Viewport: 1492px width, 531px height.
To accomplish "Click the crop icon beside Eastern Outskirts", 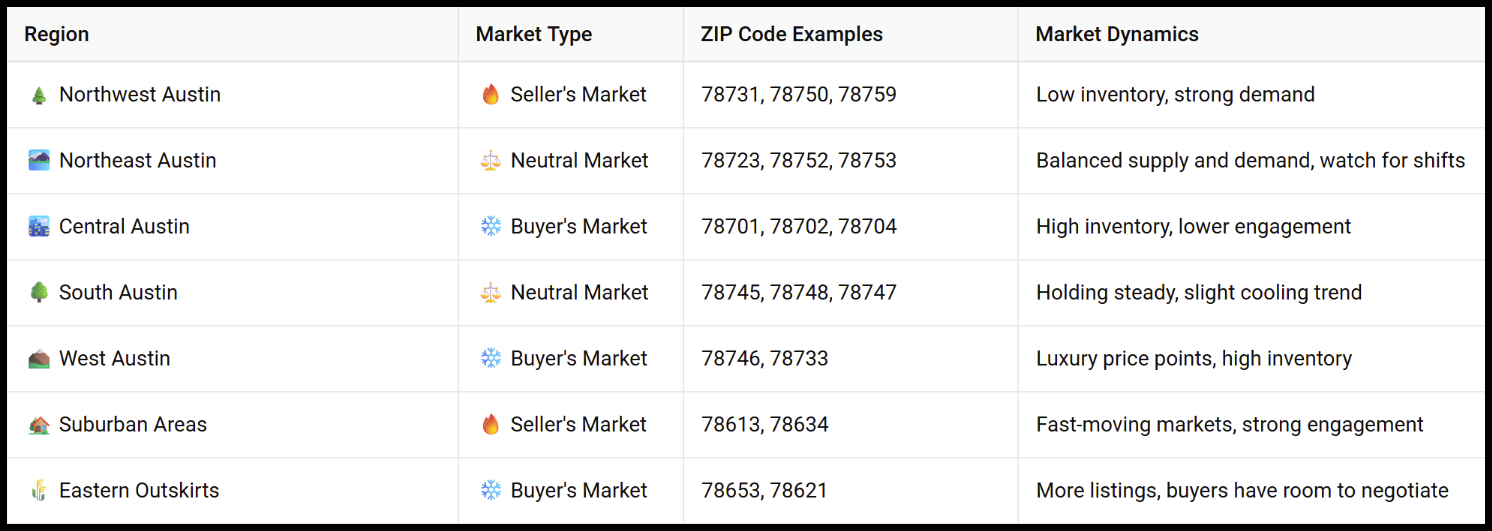I will point(39,491).
